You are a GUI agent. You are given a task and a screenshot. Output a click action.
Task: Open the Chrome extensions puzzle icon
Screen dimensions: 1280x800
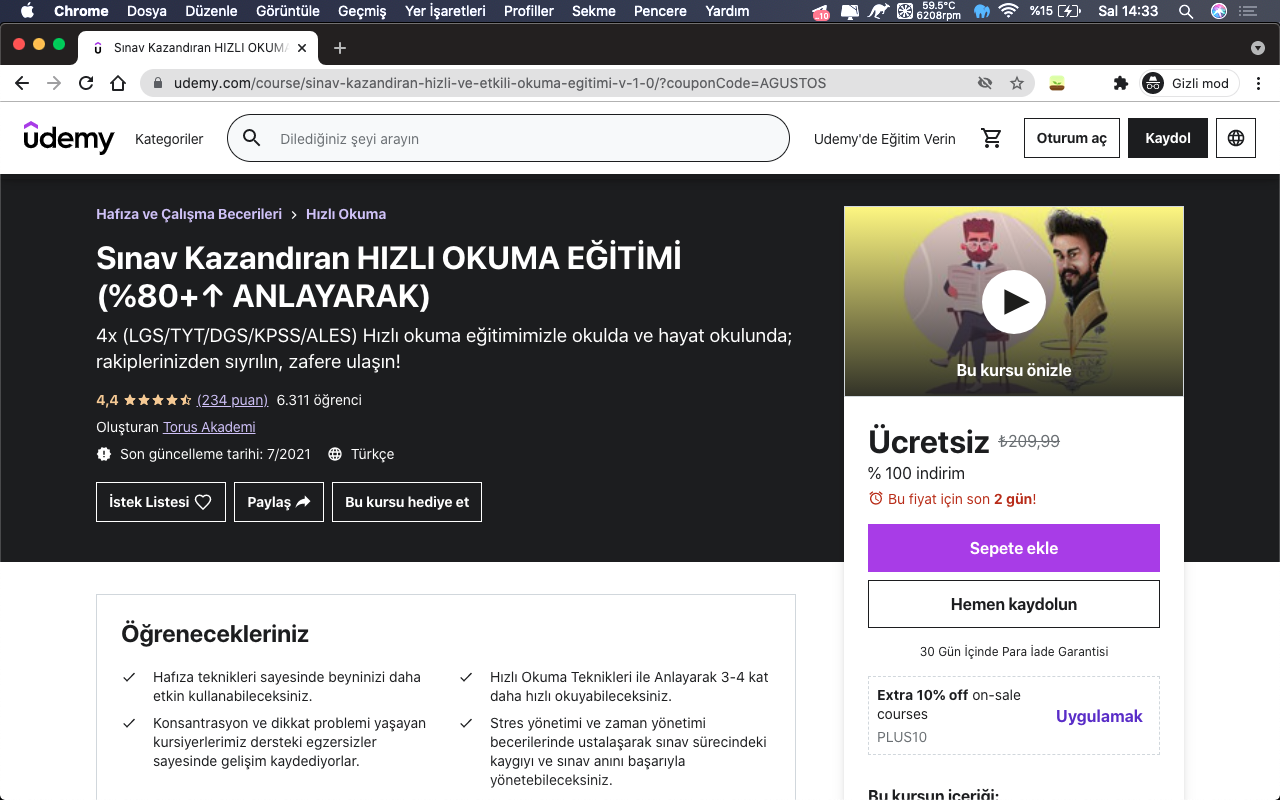click(1121, 83)
